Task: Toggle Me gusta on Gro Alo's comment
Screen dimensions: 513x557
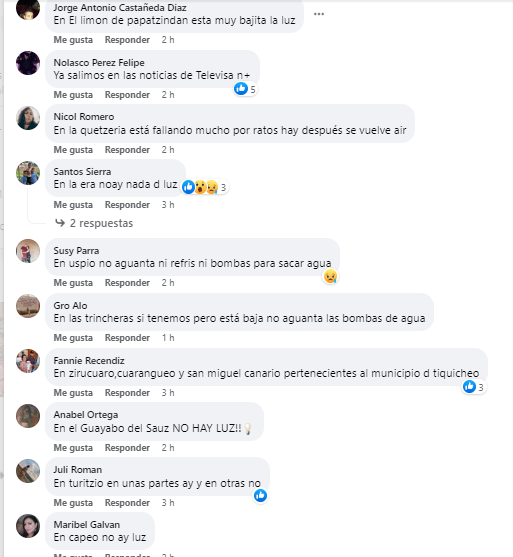Action: click(x=73, y=338)
